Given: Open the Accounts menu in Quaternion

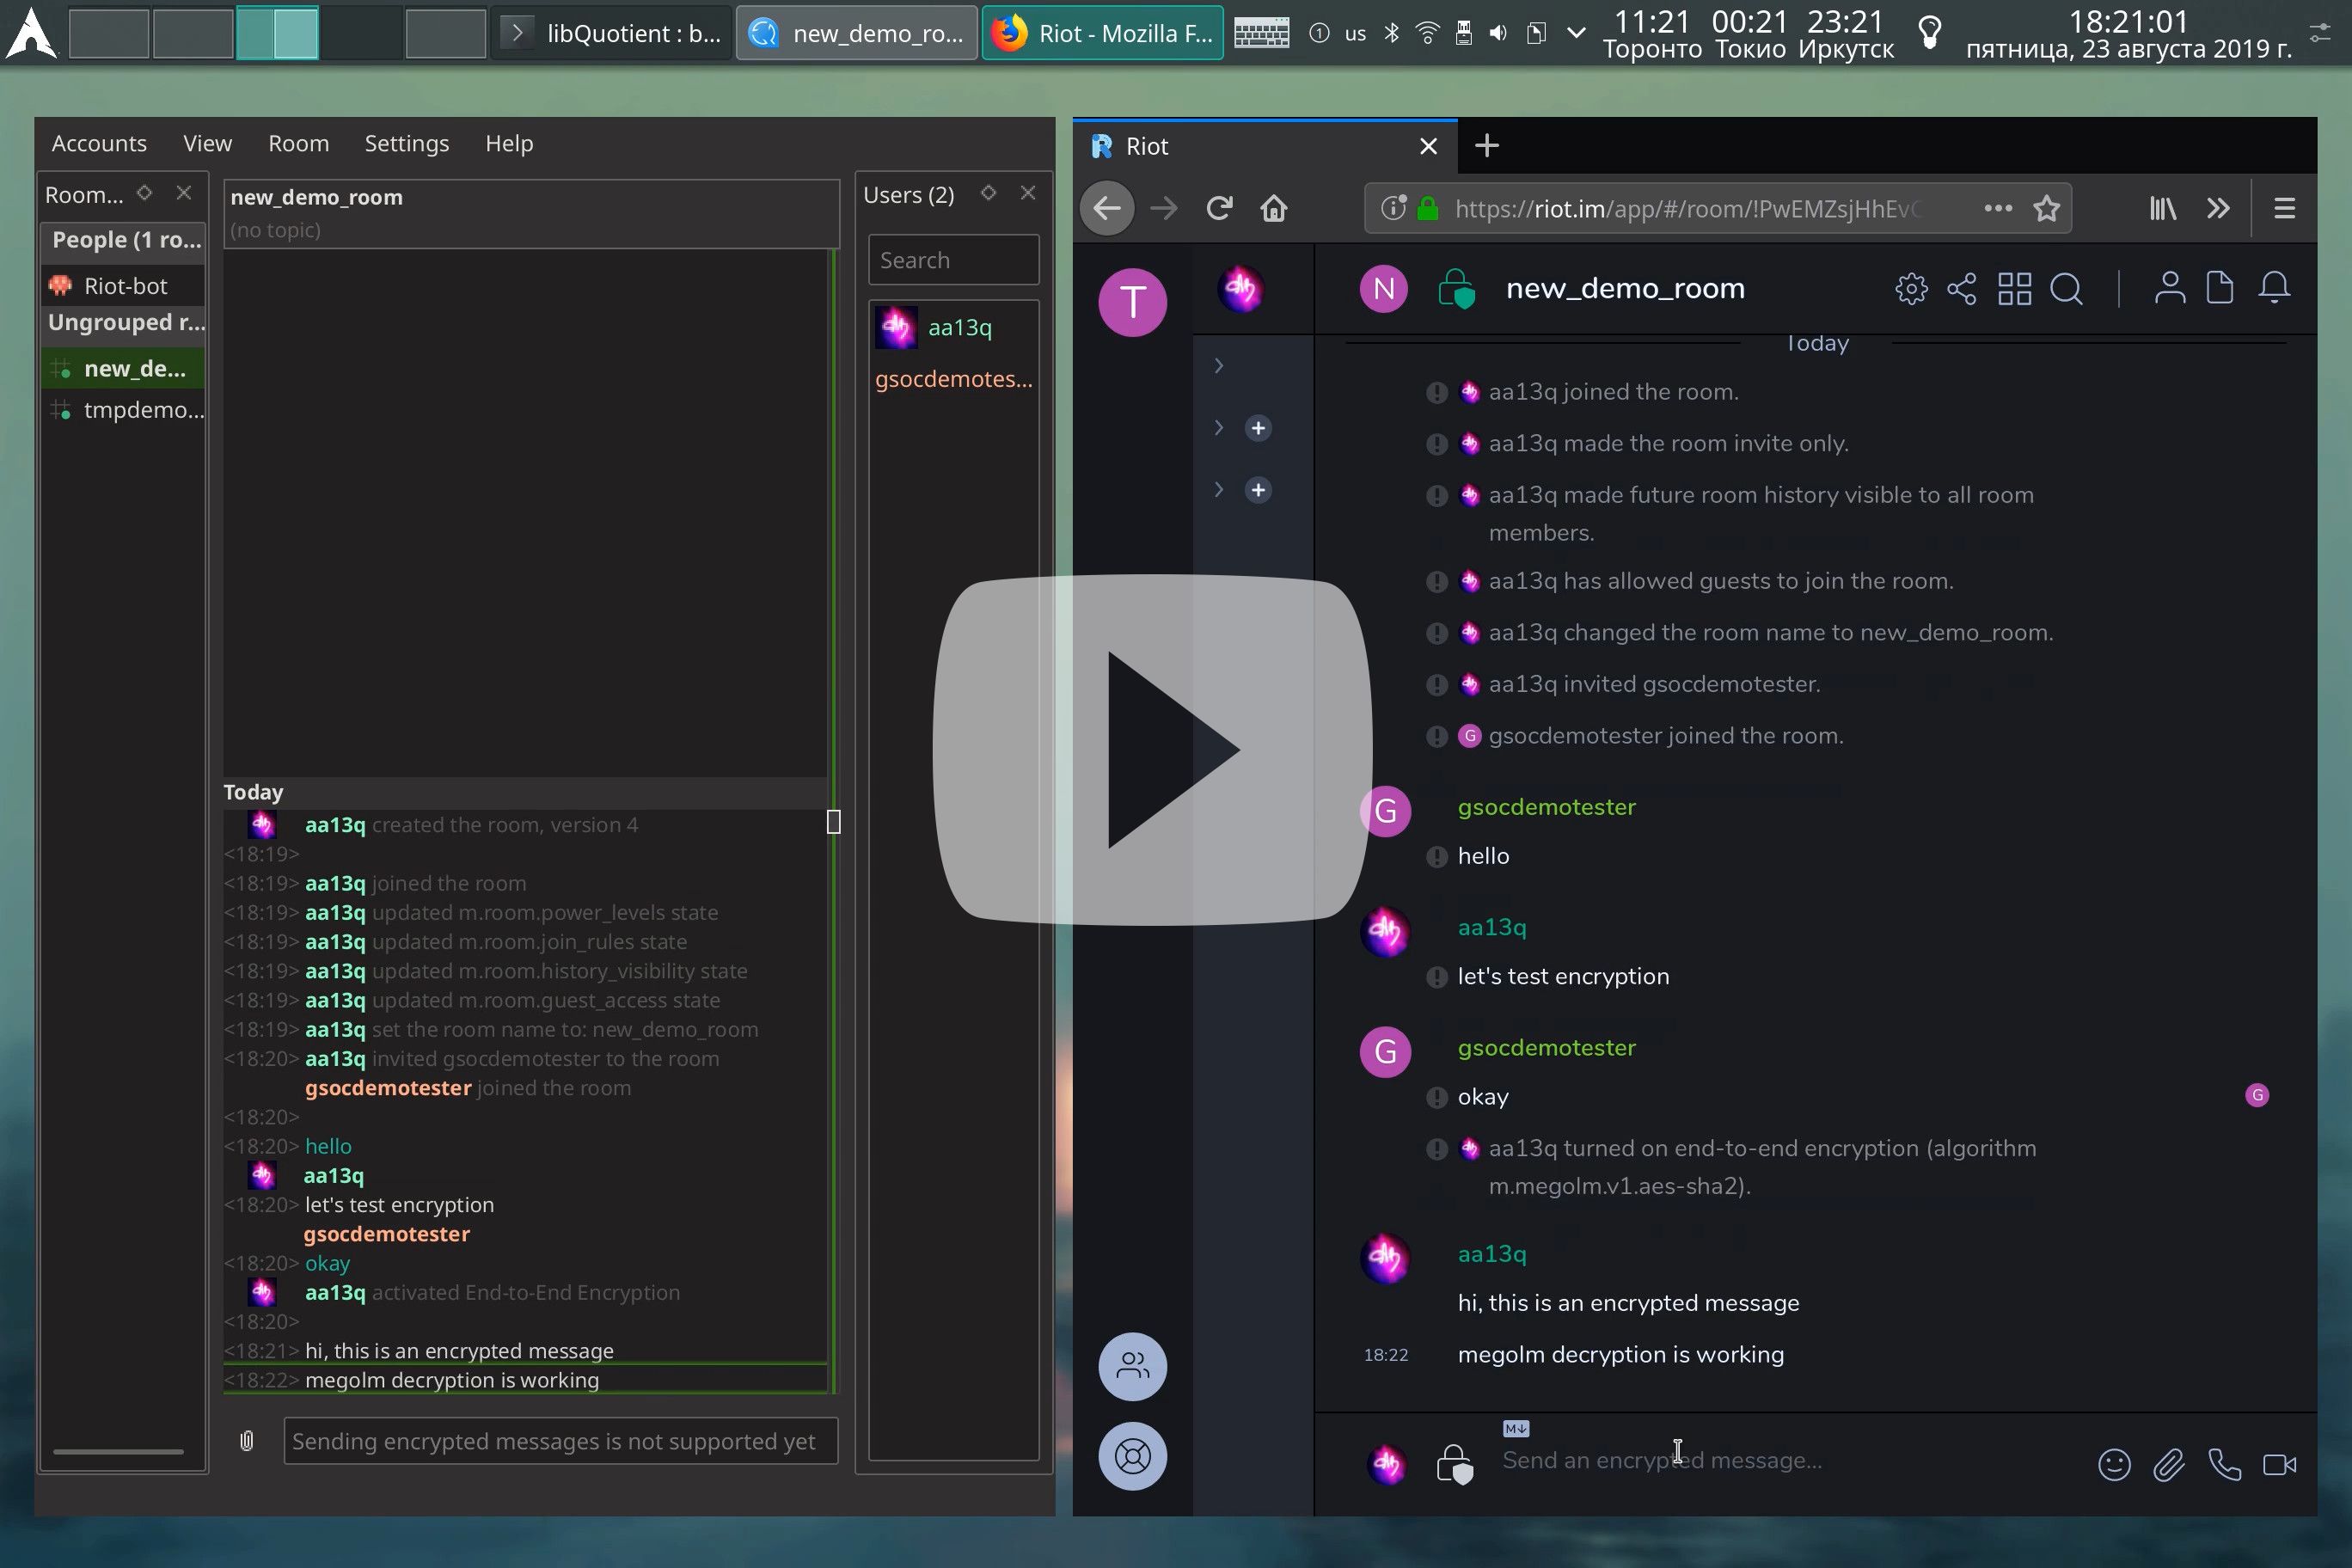Looking at the screenshot, I should click(99, 143).
